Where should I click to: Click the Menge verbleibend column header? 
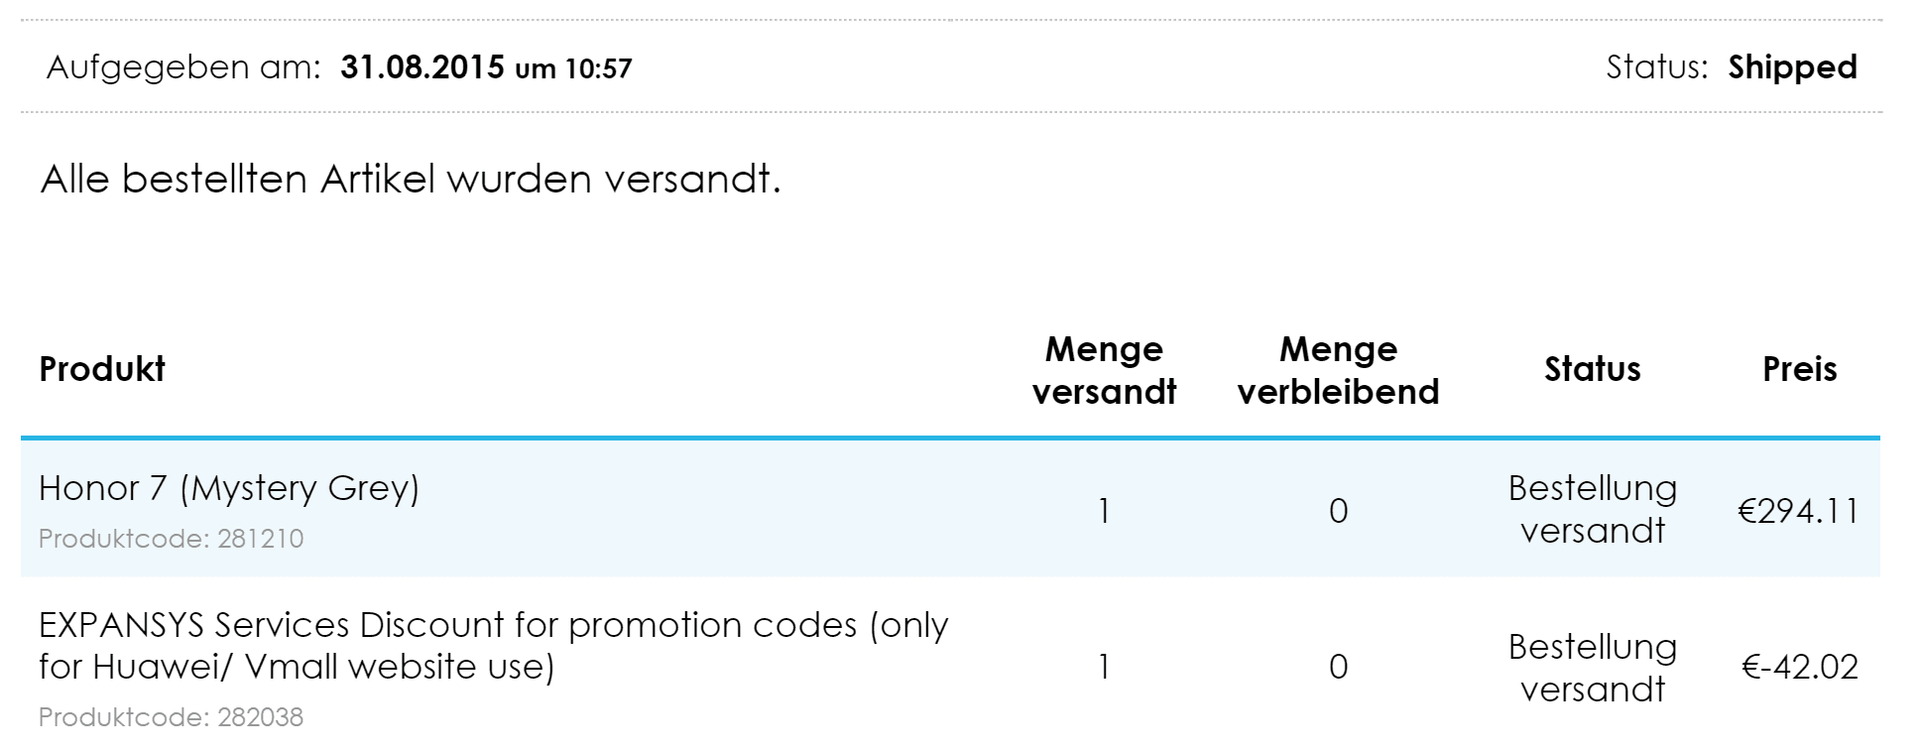1338,370
